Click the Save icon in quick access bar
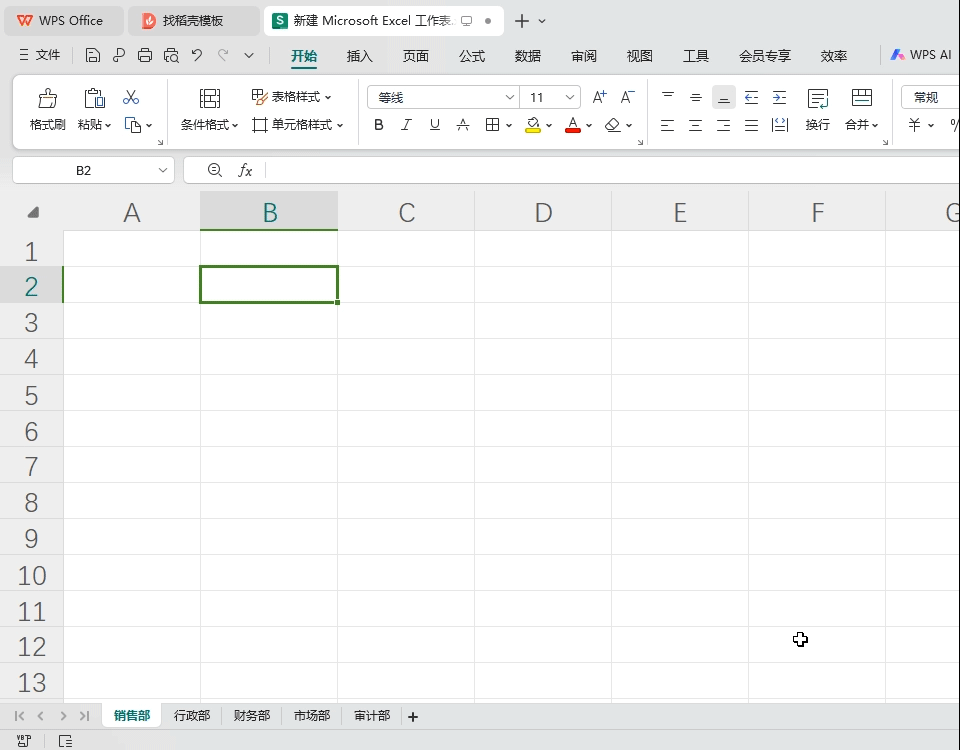This screenshot has width=960, height=750. click(x=93, y=56)
